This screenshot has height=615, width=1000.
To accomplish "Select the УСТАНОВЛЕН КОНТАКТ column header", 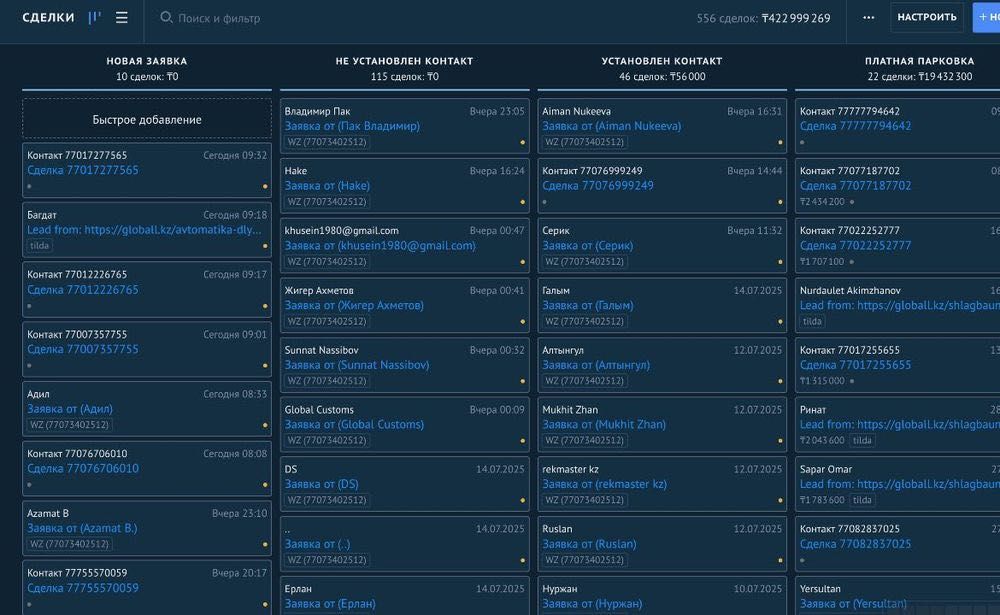I will pos(661,61).
